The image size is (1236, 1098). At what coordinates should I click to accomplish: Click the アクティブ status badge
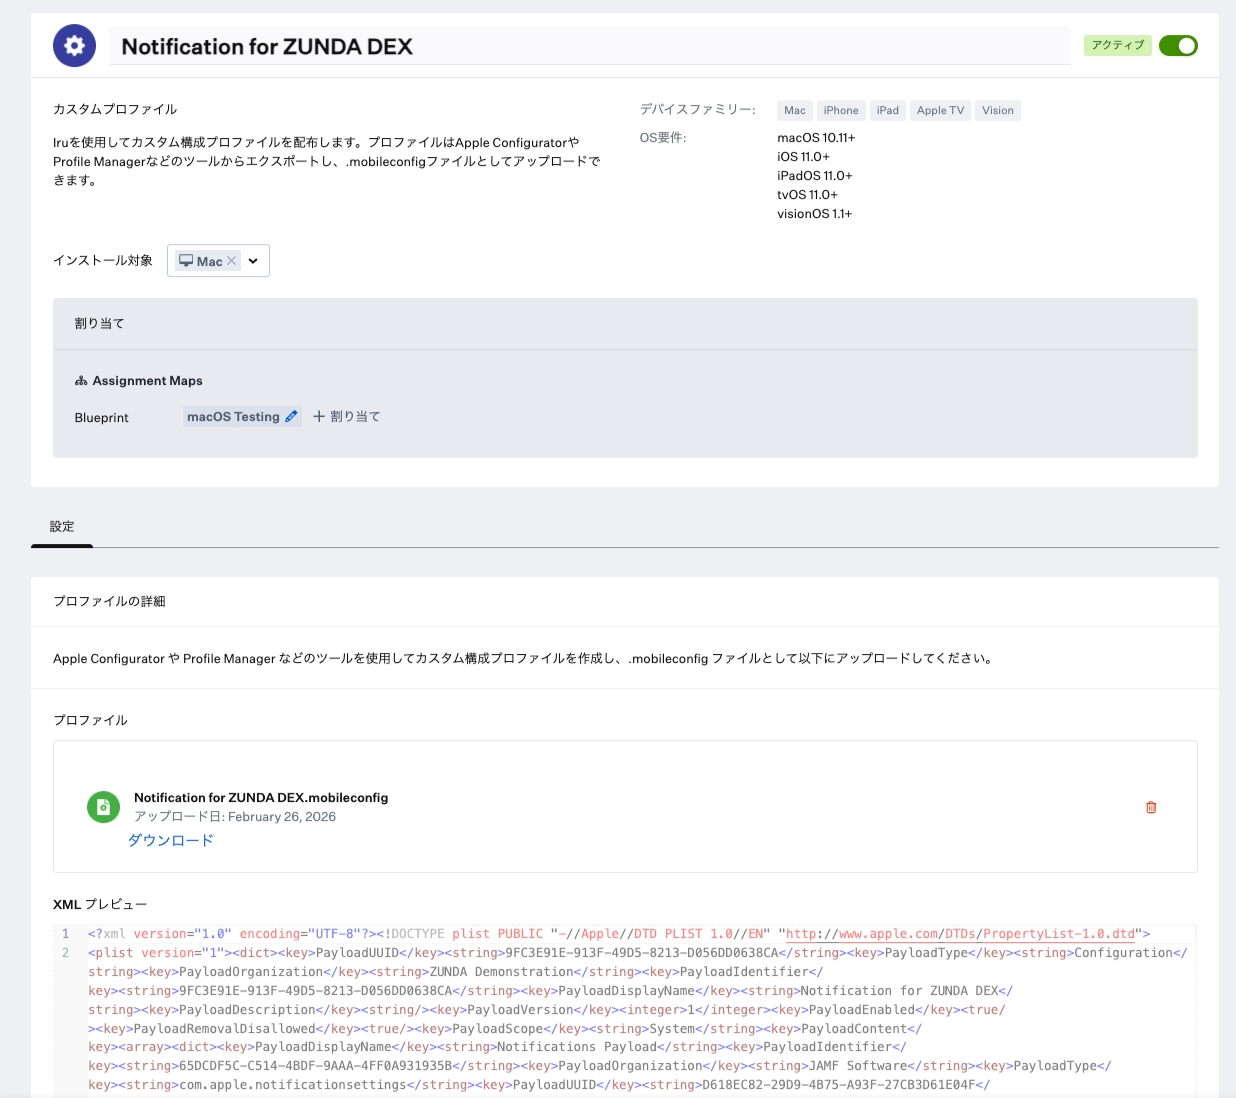tap(1117, 46)
